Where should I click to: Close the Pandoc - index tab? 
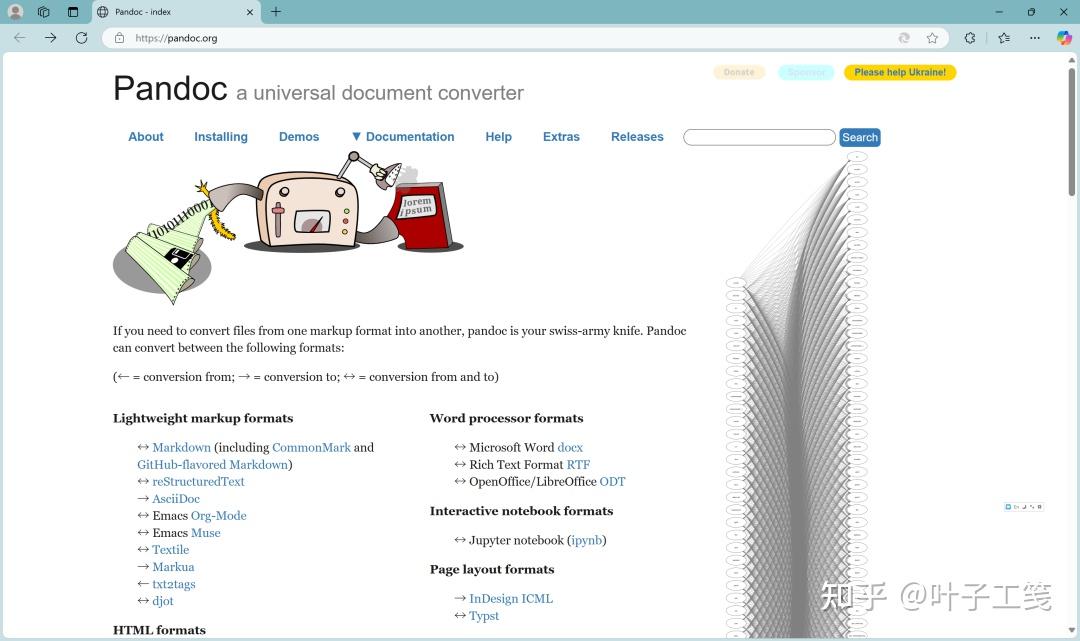(249, 12)
